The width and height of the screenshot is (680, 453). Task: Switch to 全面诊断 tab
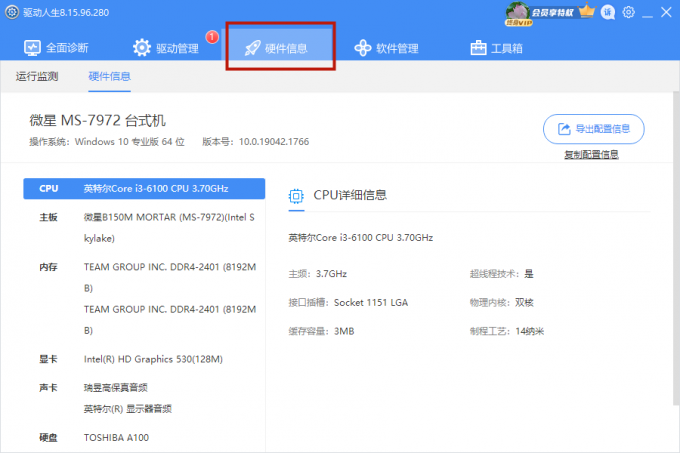click(x=56, y=48)
